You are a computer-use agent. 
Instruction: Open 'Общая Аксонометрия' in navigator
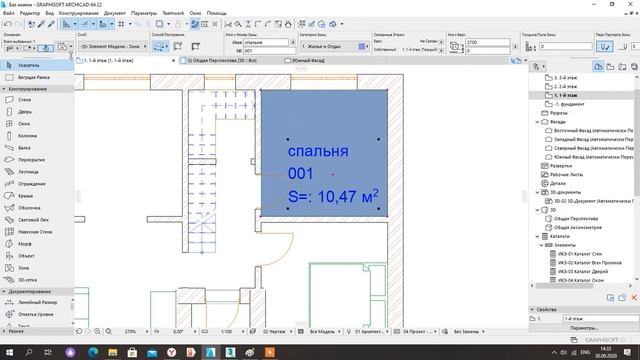[x=578, y=227]
